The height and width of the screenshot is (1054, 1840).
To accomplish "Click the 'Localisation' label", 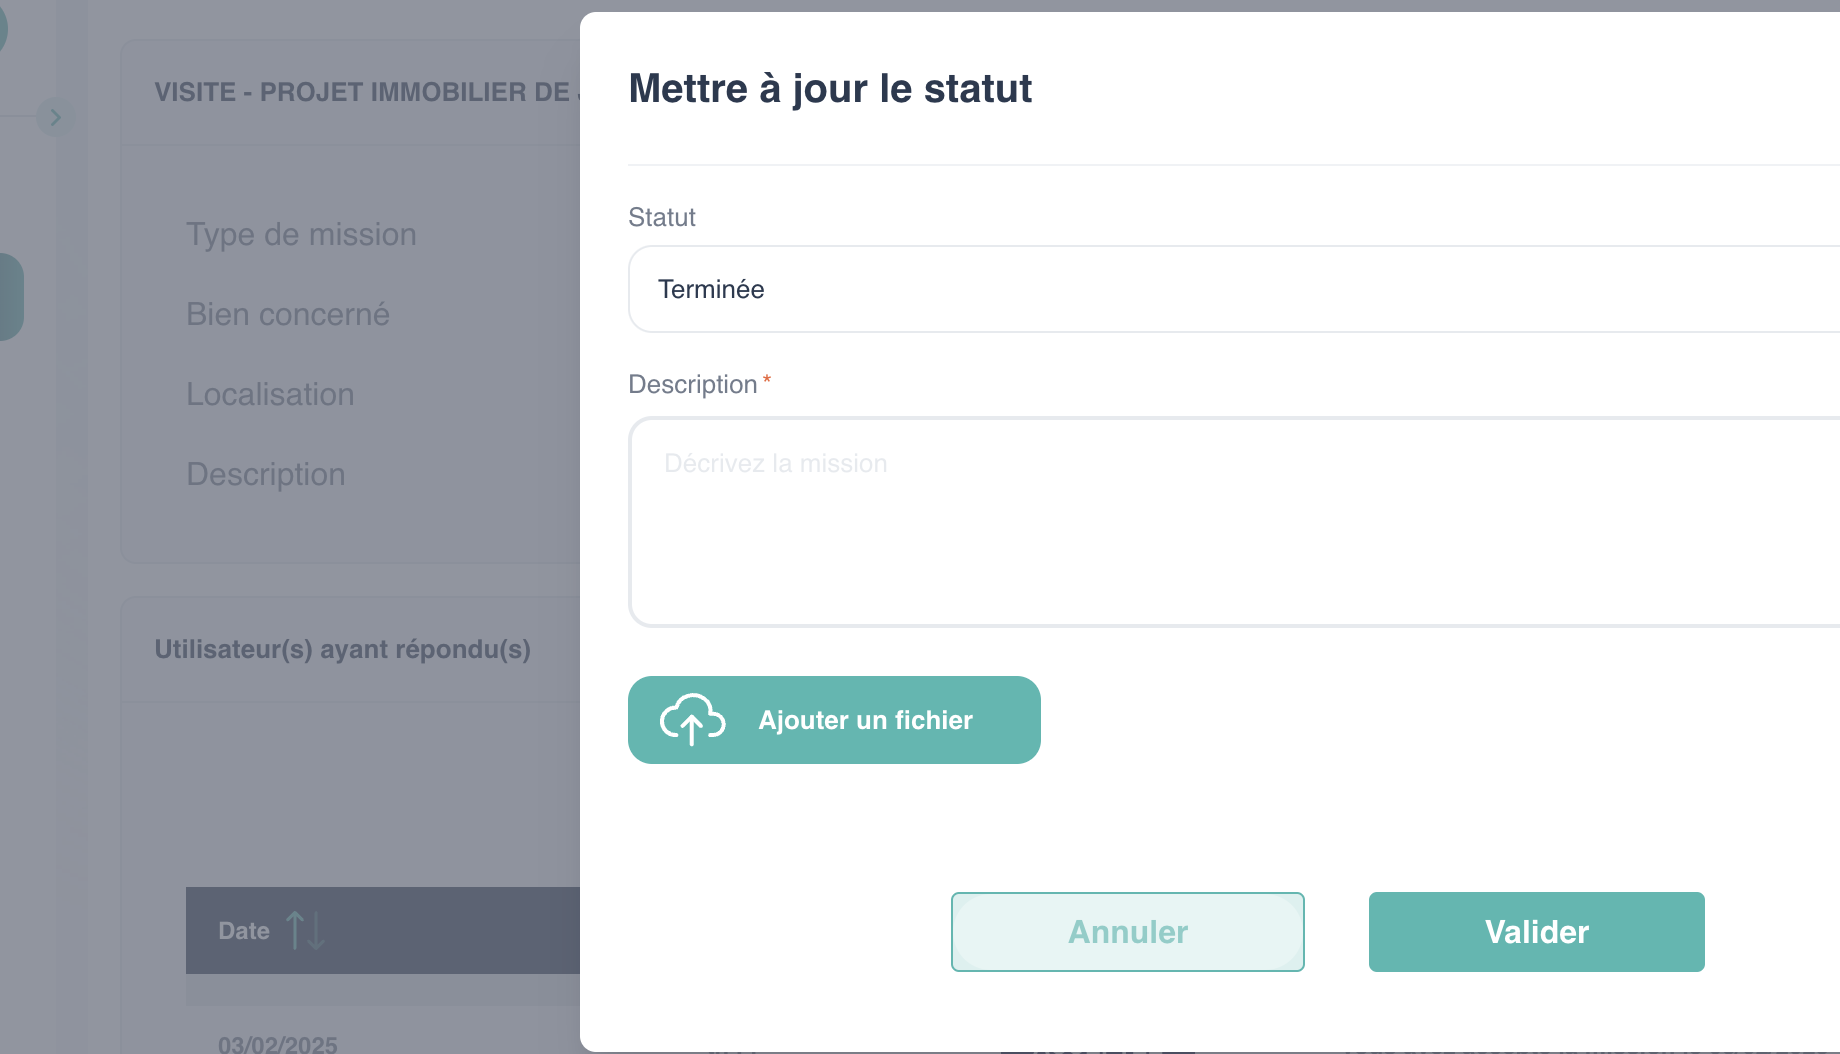I will pyautogui.click(x=270, y=394).
